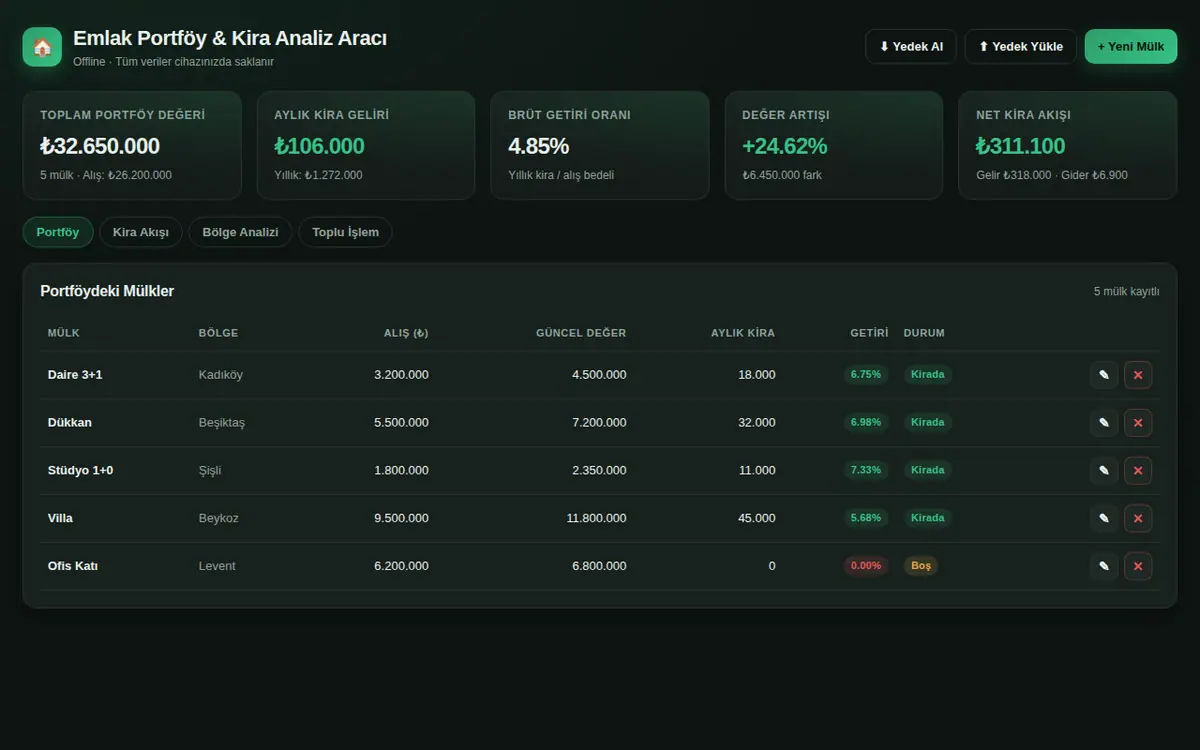Viewport: 1200px width, 750px height.
Task: Click the Güncel Değer column header
Action: (581, 333)
